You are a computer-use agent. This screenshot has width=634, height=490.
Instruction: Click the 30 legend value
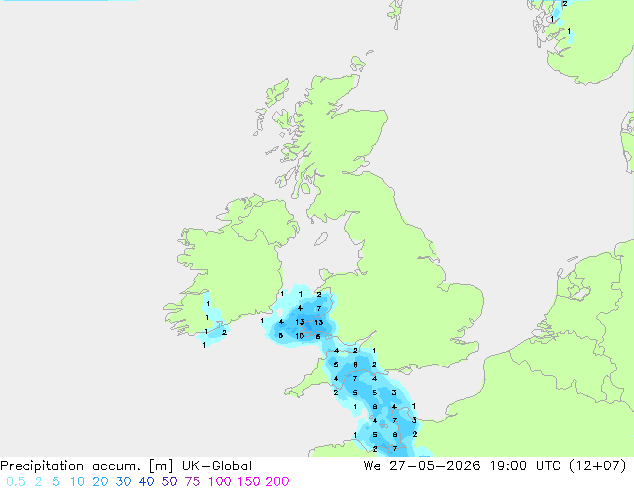tap(123, 482)
